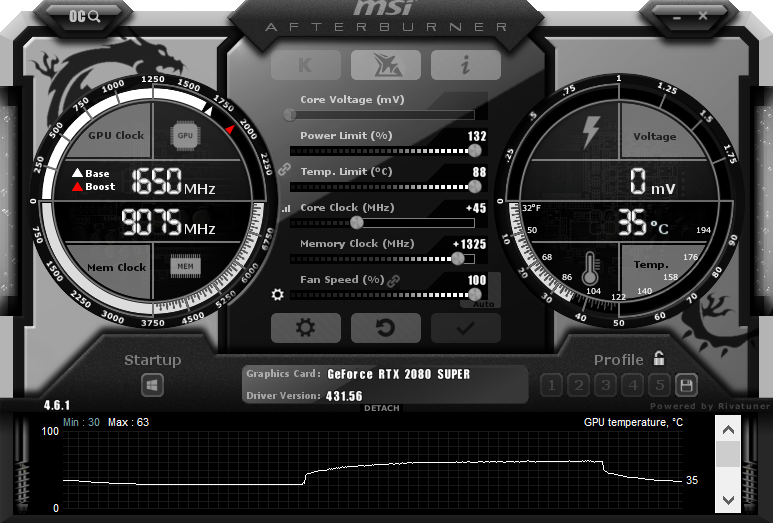Select profile slot 5
The width and height of the screenshot is (773, 523).
coord(660,385)
